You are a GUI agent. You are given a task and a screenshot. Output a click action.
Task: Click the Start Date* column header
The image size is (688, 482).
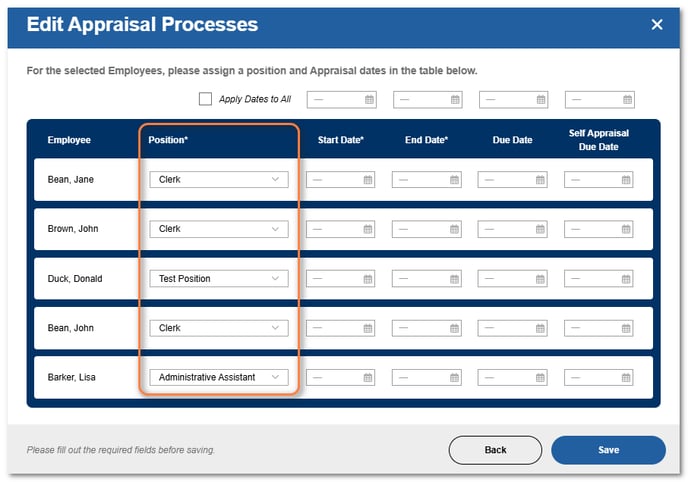click(341, 140)
